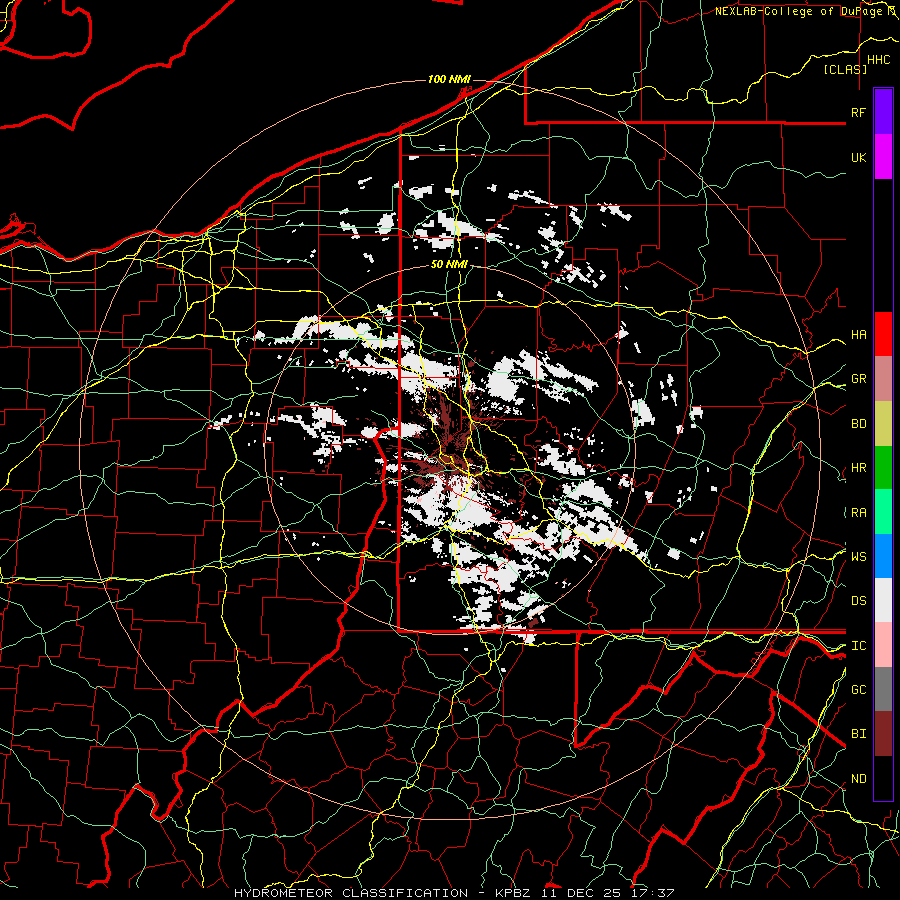Click the blue WS wet snow swatch
900x900 pixels.
(883, 556)
